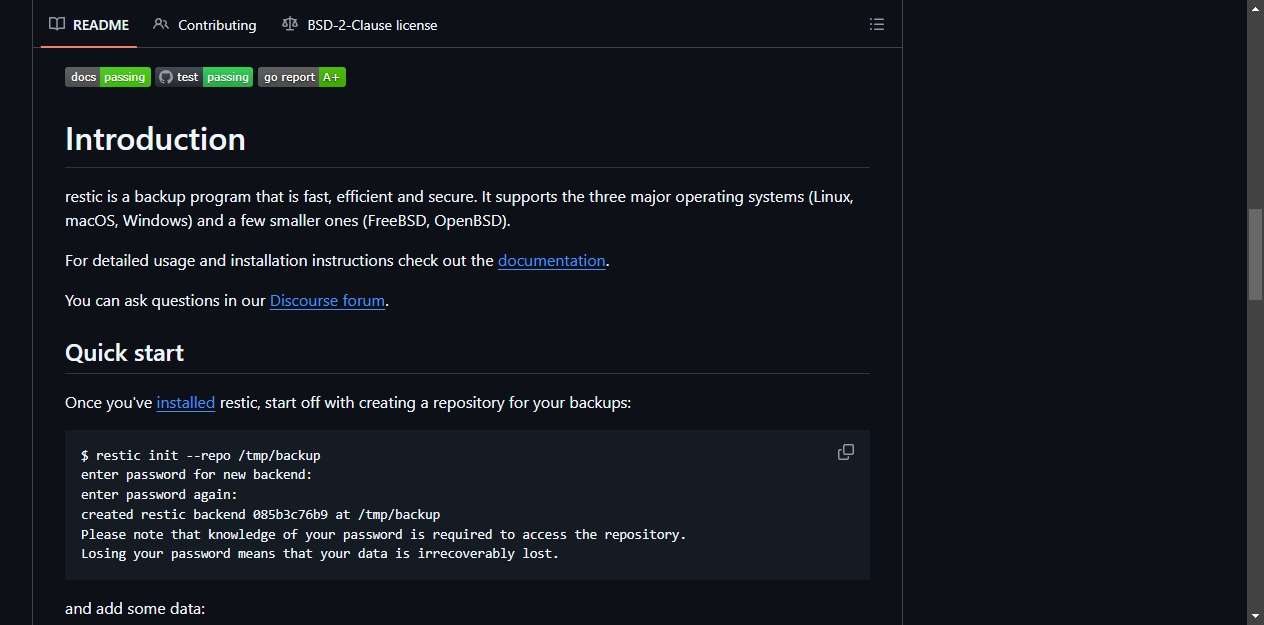Click the scrollbar down arrow
The image size is (1264, 625).
(1255, 616)
